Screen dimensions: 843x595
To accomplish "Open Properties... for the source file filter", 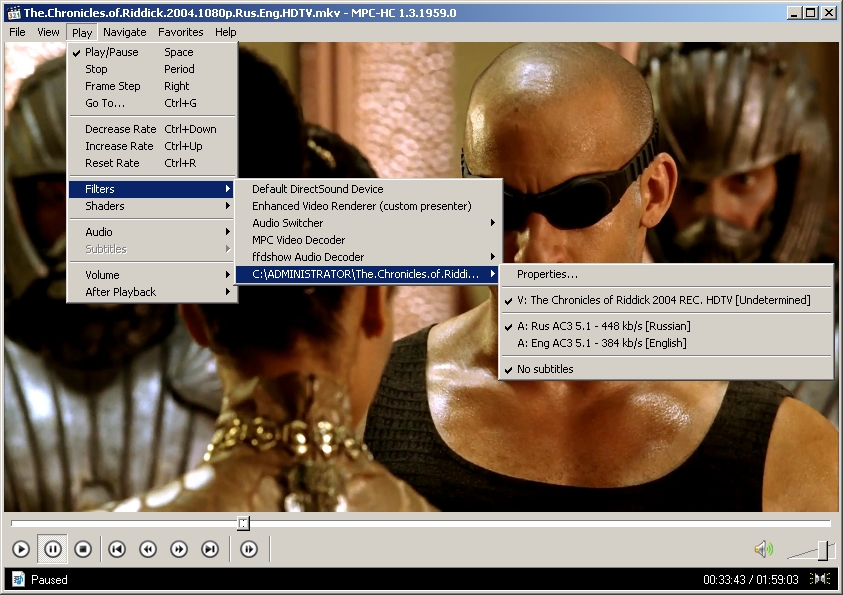I will click(547, 274).
